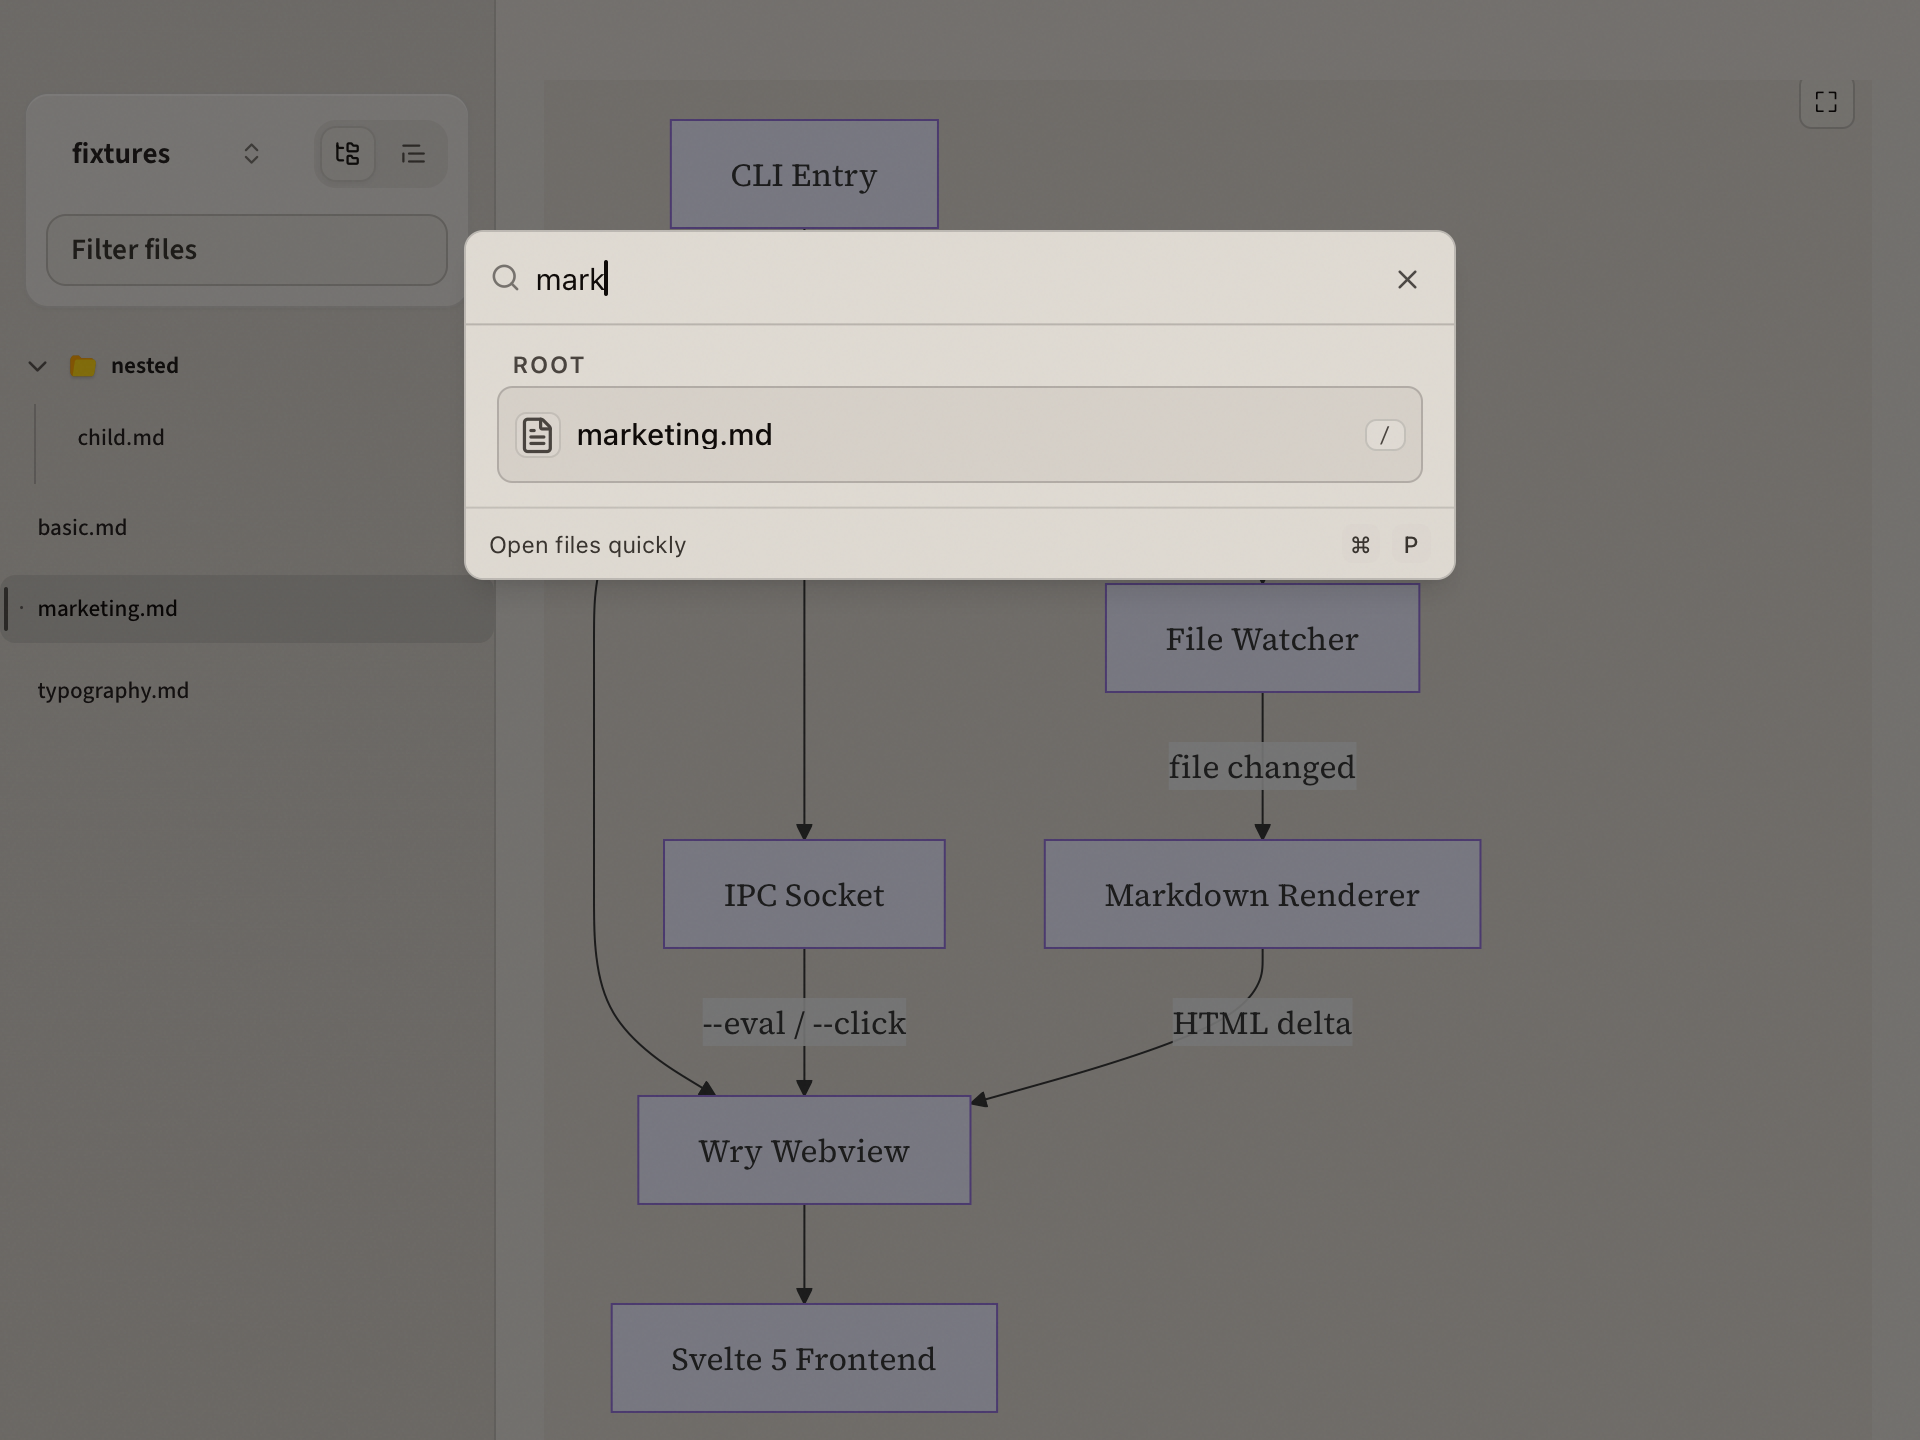Screen dimensions: 1920x1440
Task: Click the magnifier icon in the quick-open dialog
Action: [505, 278]
